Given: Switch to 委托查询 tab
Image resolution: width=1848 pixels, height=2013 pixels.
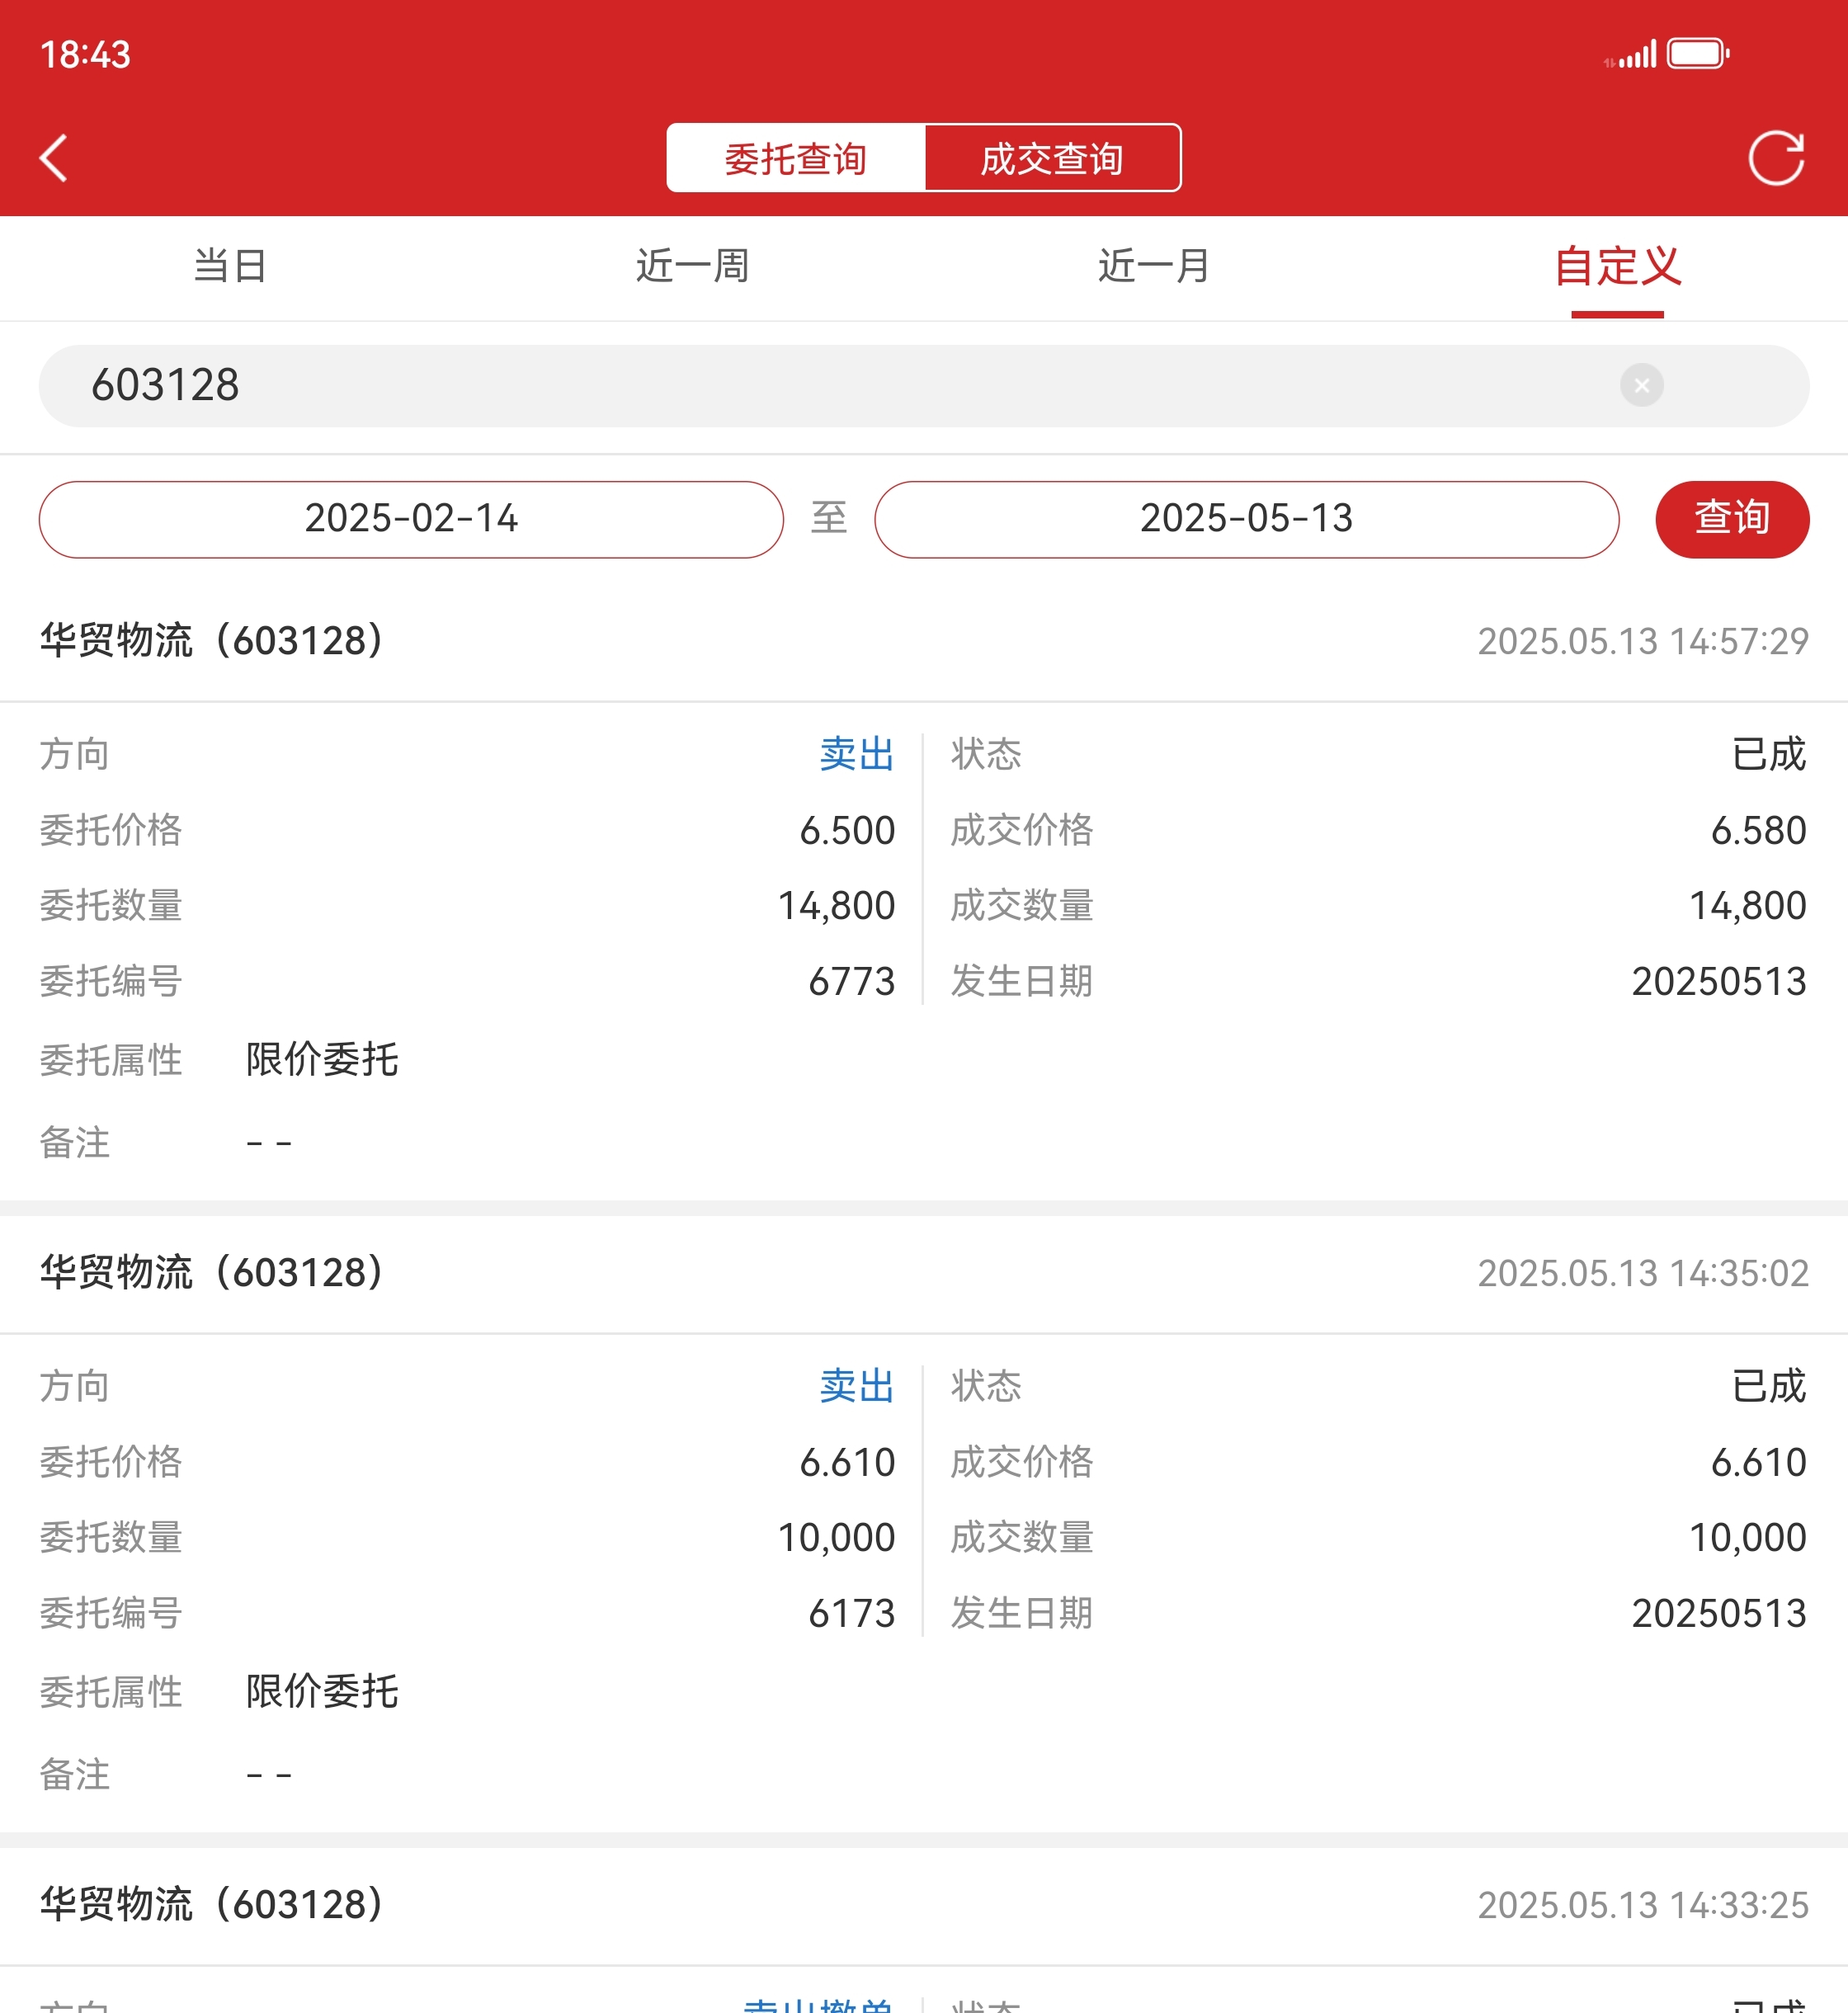Looking at the screenshot, I should tap(795, 158).
